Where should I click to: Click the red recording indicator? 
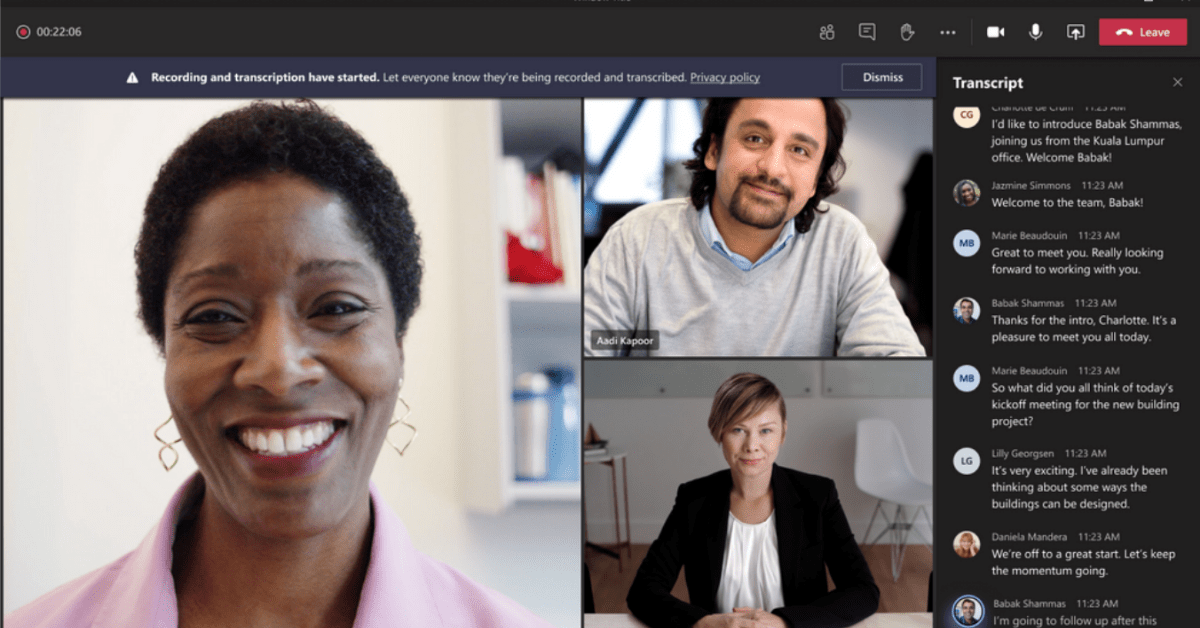coord(22,31)
